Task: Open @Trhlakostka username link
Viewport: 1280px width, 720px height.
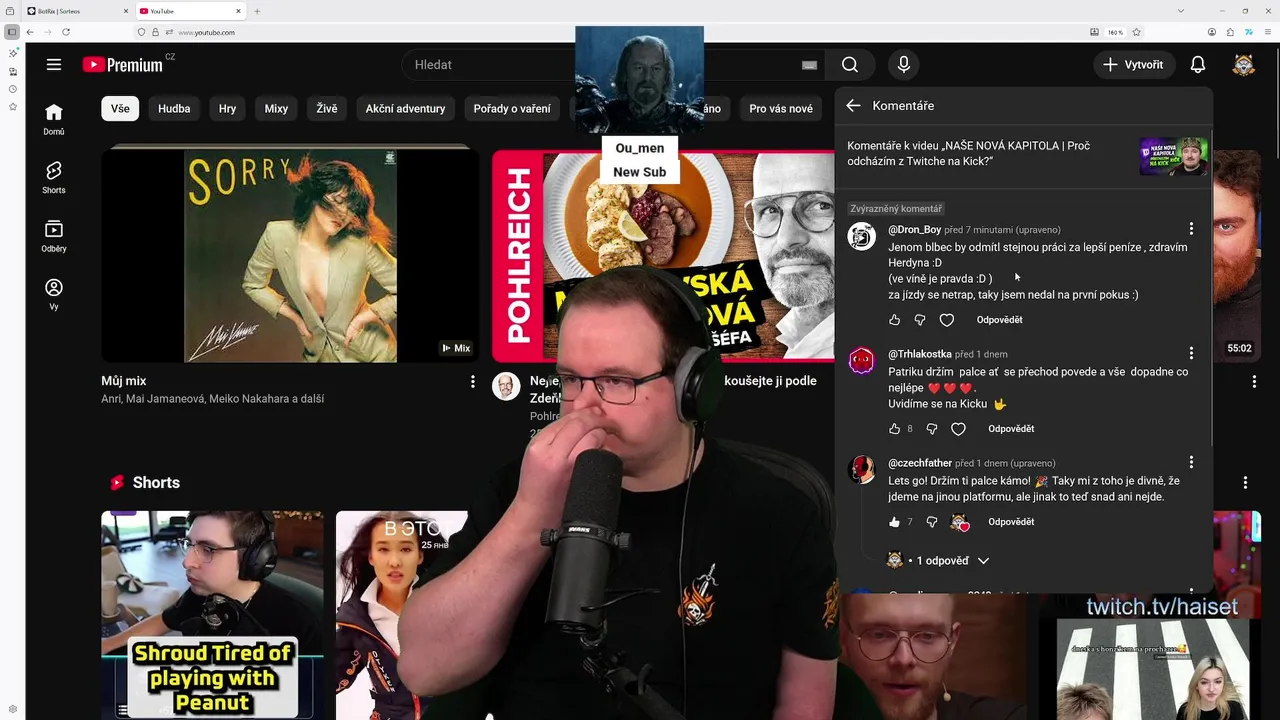Action: pyautogui.click(x=920, y=354)
